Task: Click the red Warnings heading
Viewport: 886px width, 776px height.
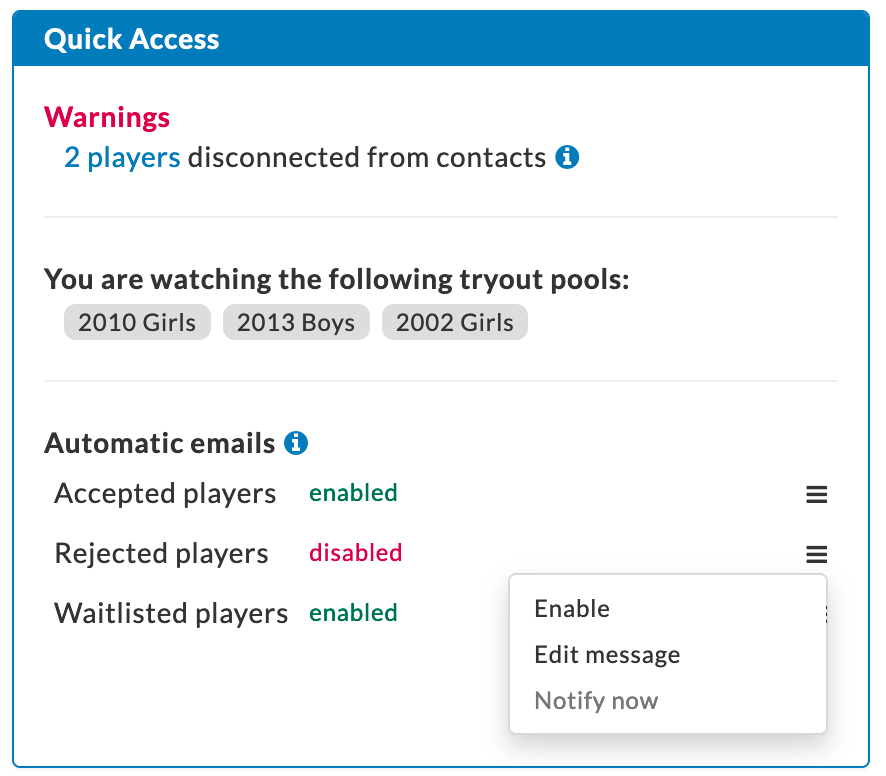Action: [107, 118]
